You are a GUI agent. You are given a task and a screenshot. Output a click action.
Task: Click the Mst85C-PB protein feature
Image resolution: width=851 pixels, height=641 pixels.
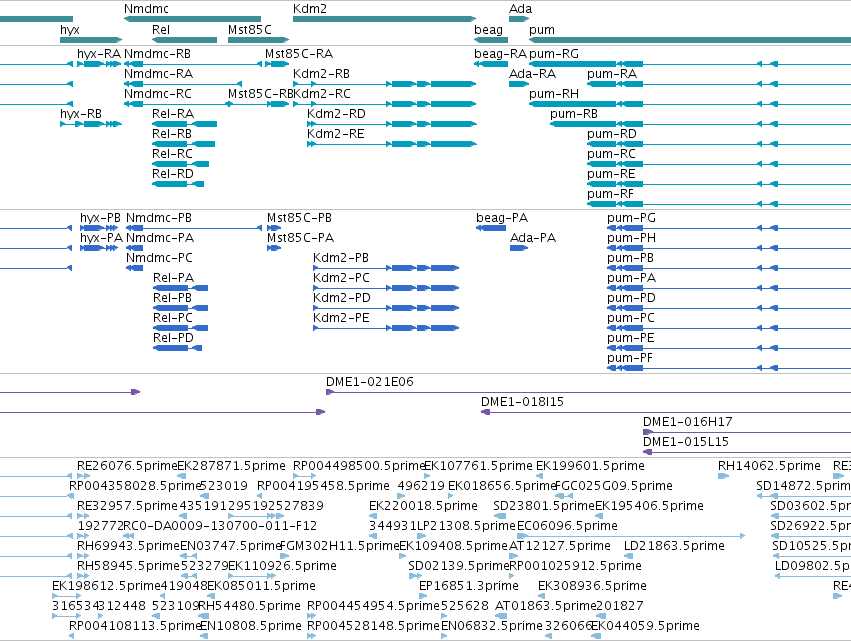click(274, 228)
